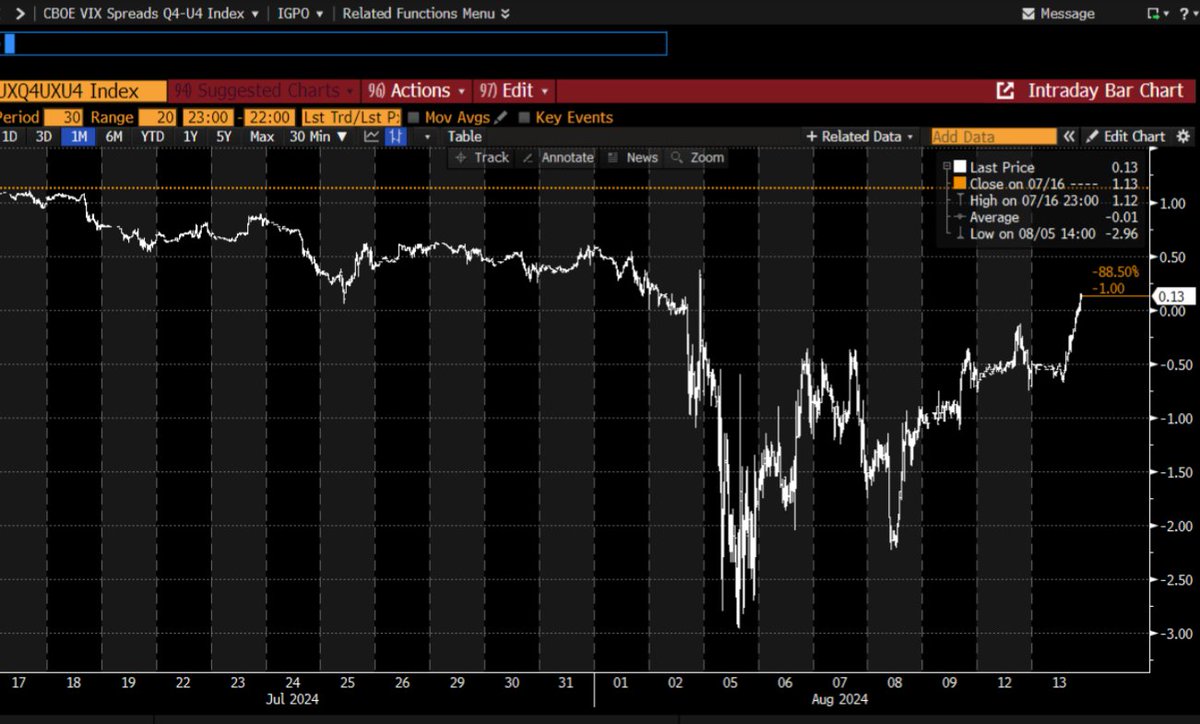Open the chart type dropdown arrow
1200x724 pixels.
(428, 136)
